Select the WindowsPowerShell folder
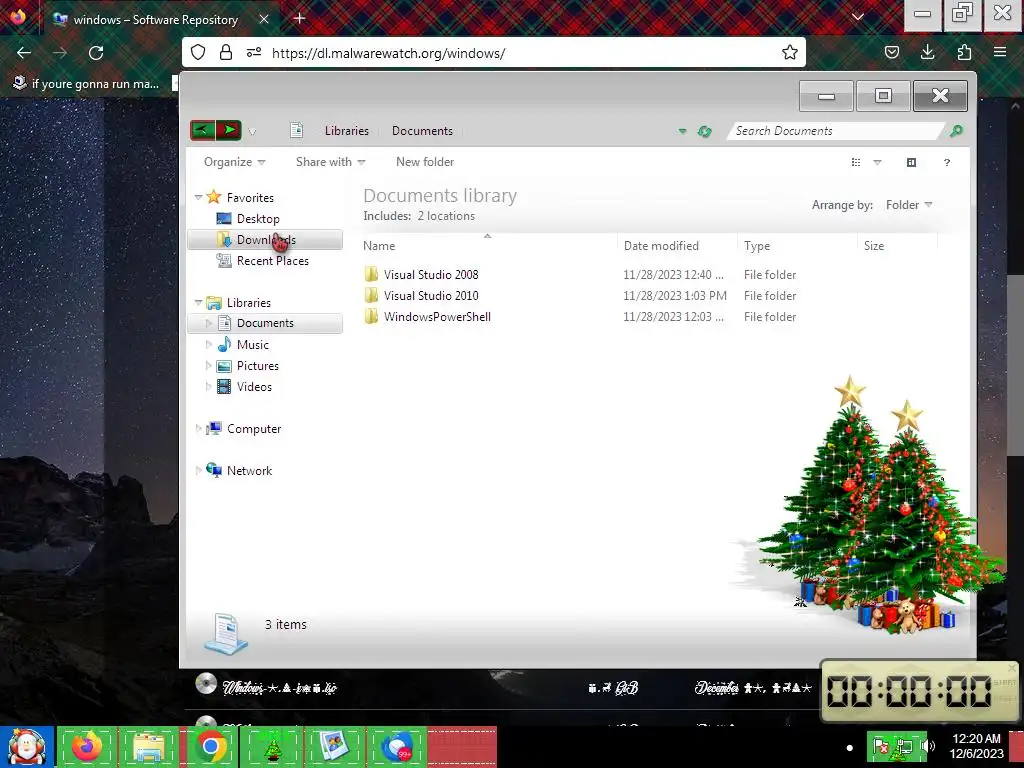This screenshot has height=768, width=1024. [x=437, y=317]
